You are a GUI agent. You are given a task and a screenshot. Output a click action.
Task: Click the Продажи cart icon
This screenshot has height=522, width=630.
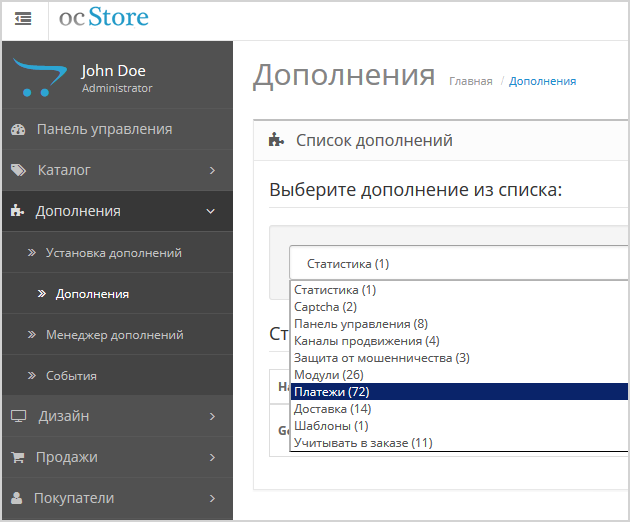(x=17, y=457)
